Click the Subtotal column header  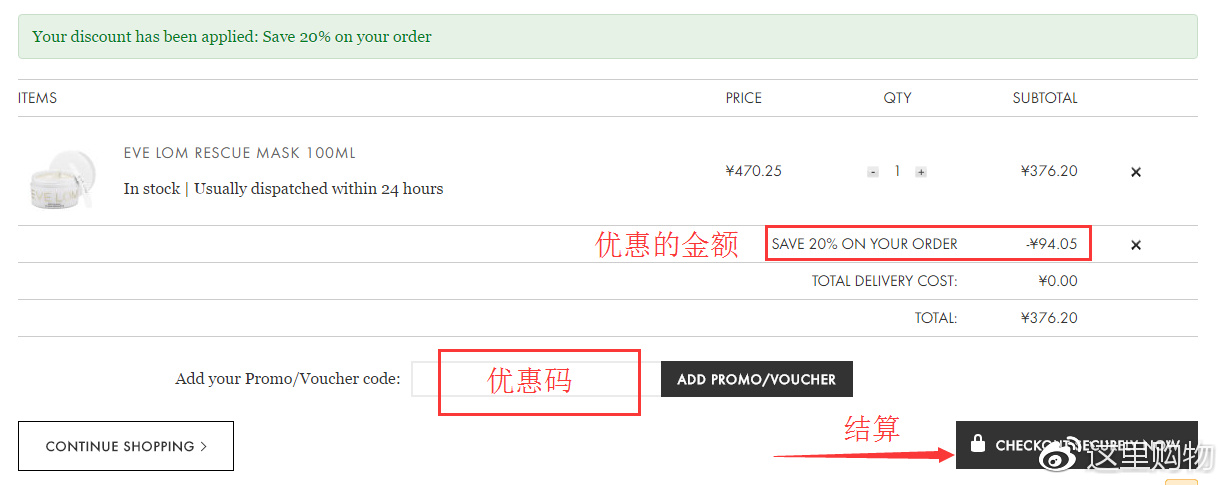tap(1045, 98)
